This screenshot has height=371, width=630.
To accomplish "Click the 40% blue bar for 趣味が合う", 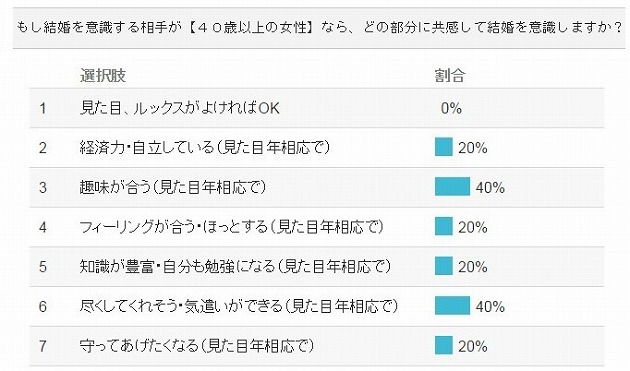I will coord(452,187).
